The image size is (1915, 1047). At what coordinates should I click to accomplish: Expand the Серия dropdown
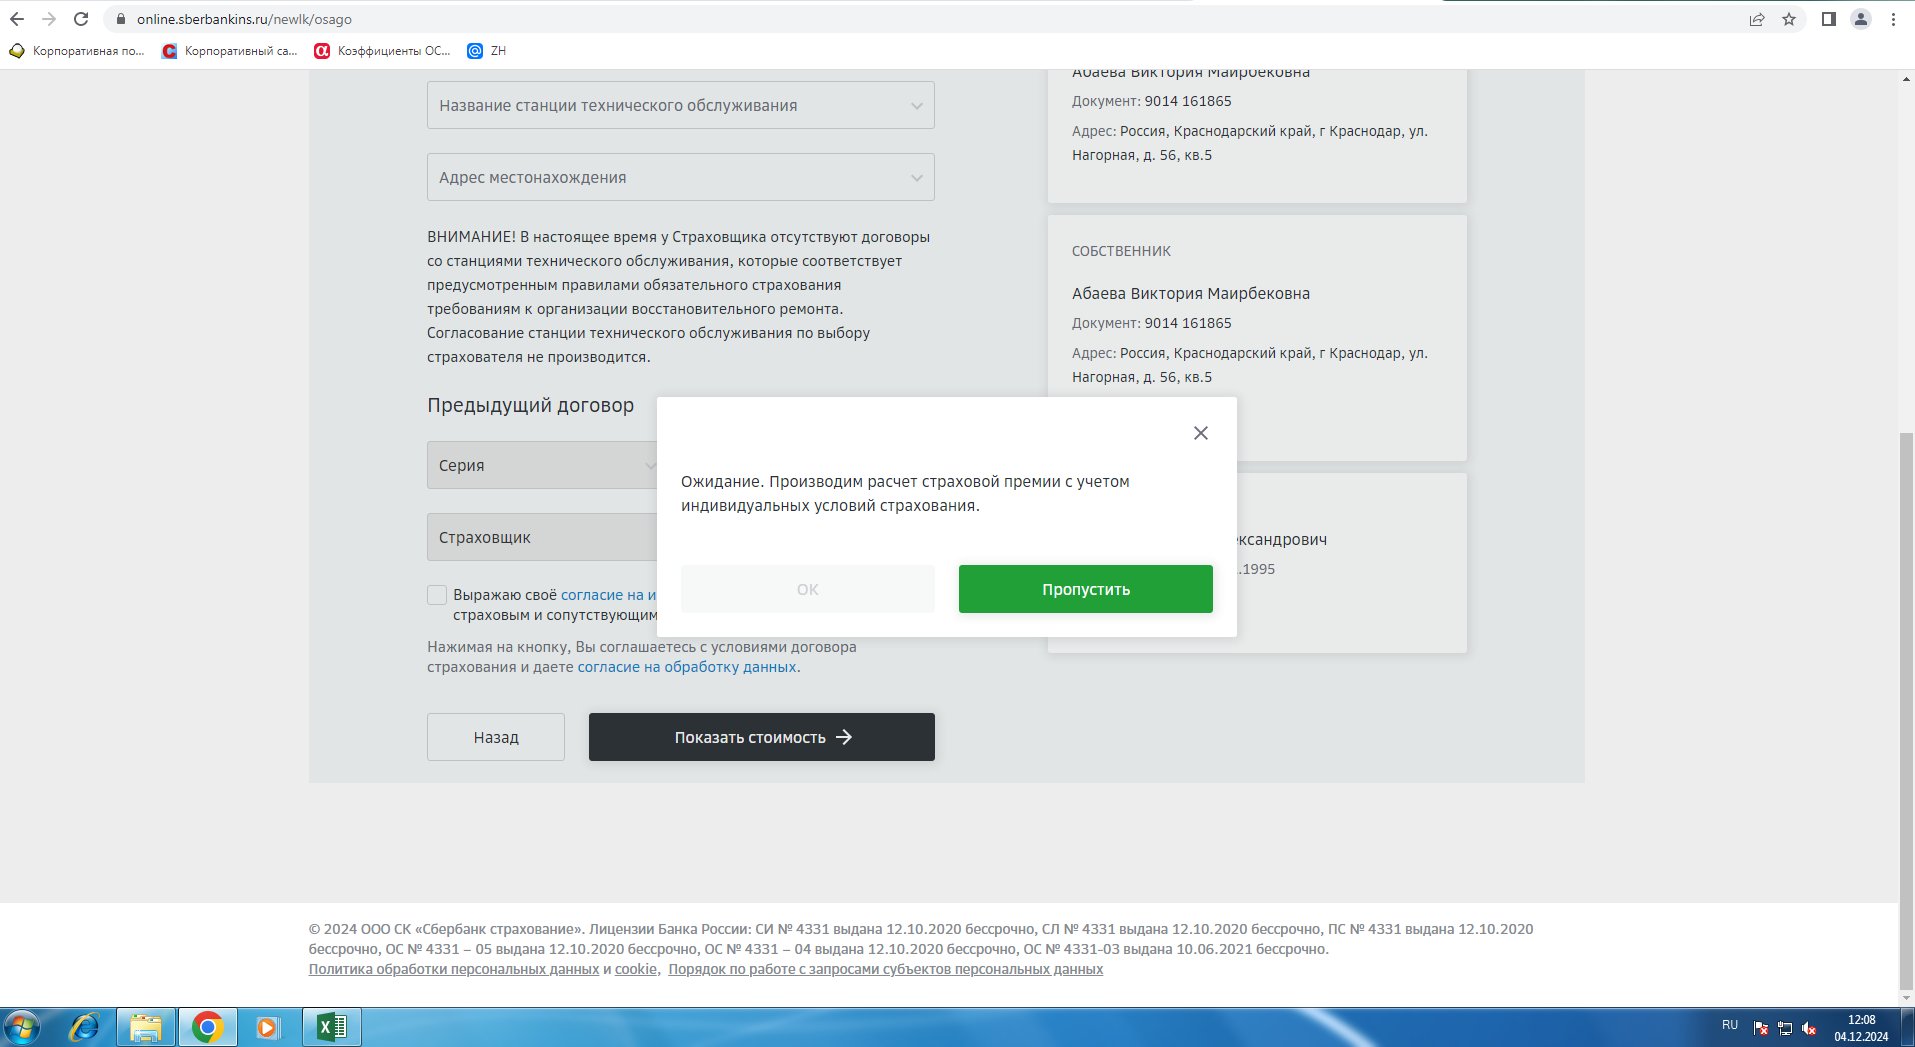pyautogui.click(x=541, y=465)
